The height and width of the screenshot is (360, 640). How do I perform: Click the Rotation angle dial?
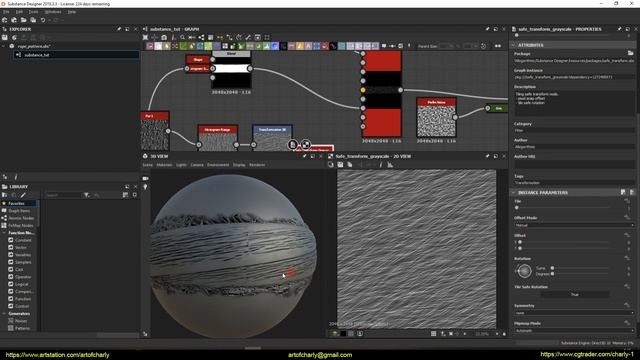click(x=524, y=271)
